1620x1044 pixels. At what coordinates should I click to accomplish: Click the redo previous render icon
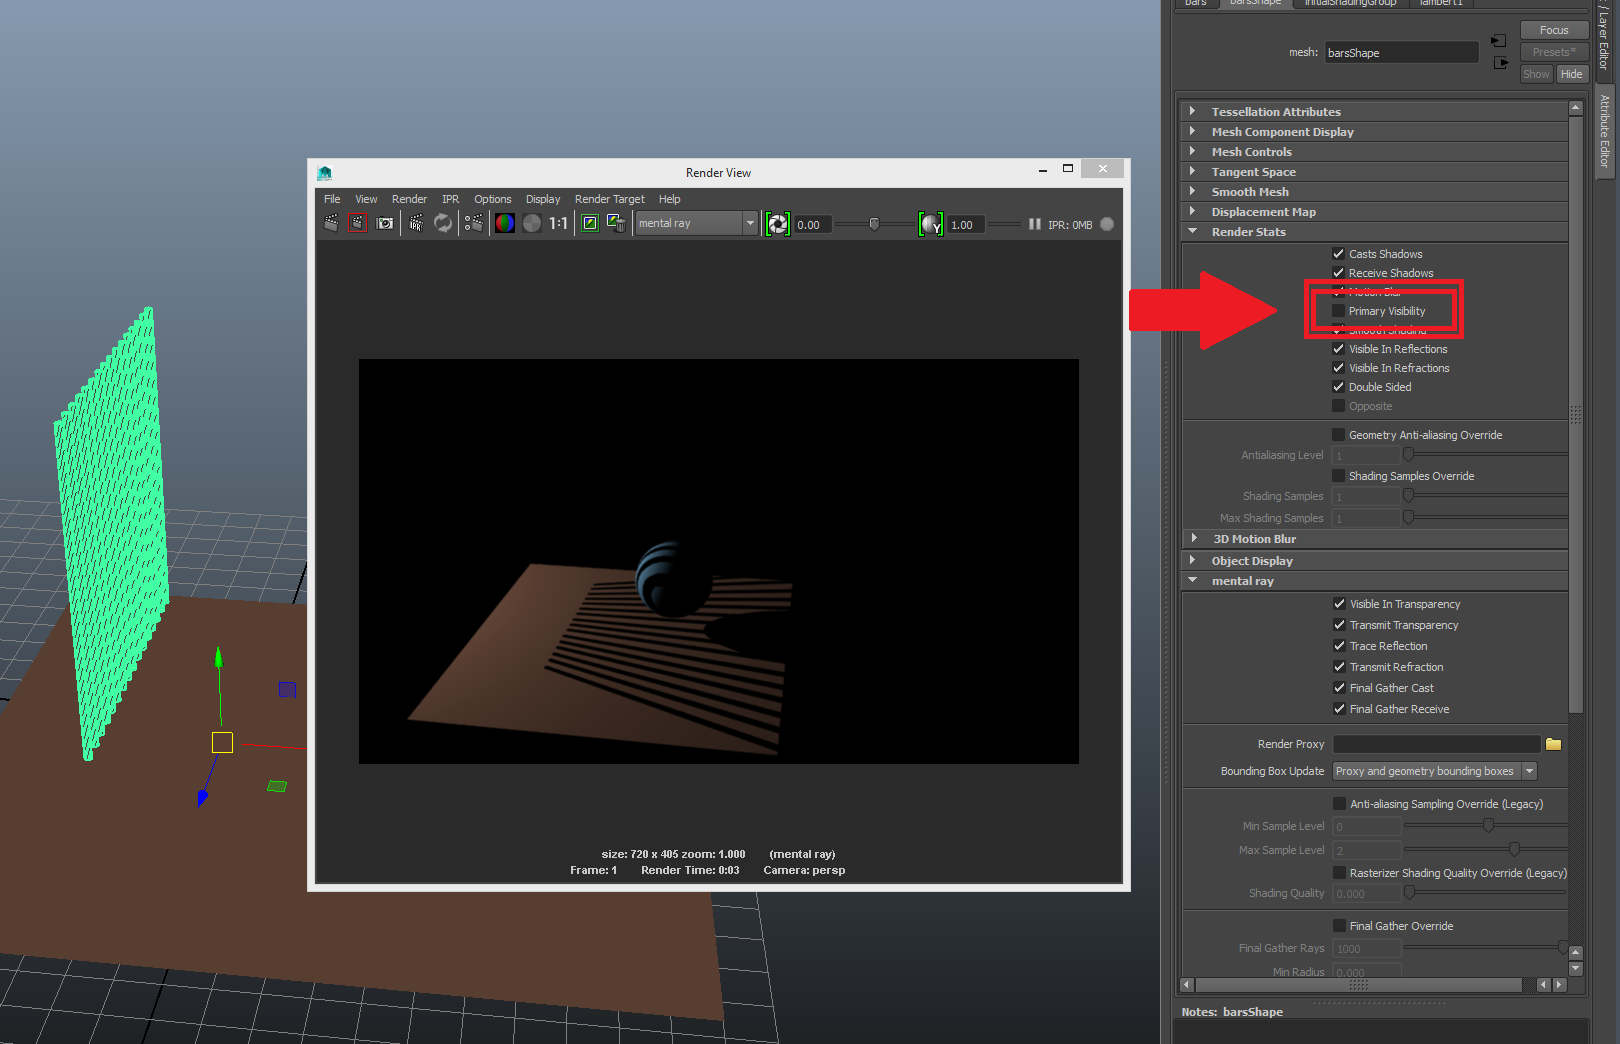(x=331, y=224)
